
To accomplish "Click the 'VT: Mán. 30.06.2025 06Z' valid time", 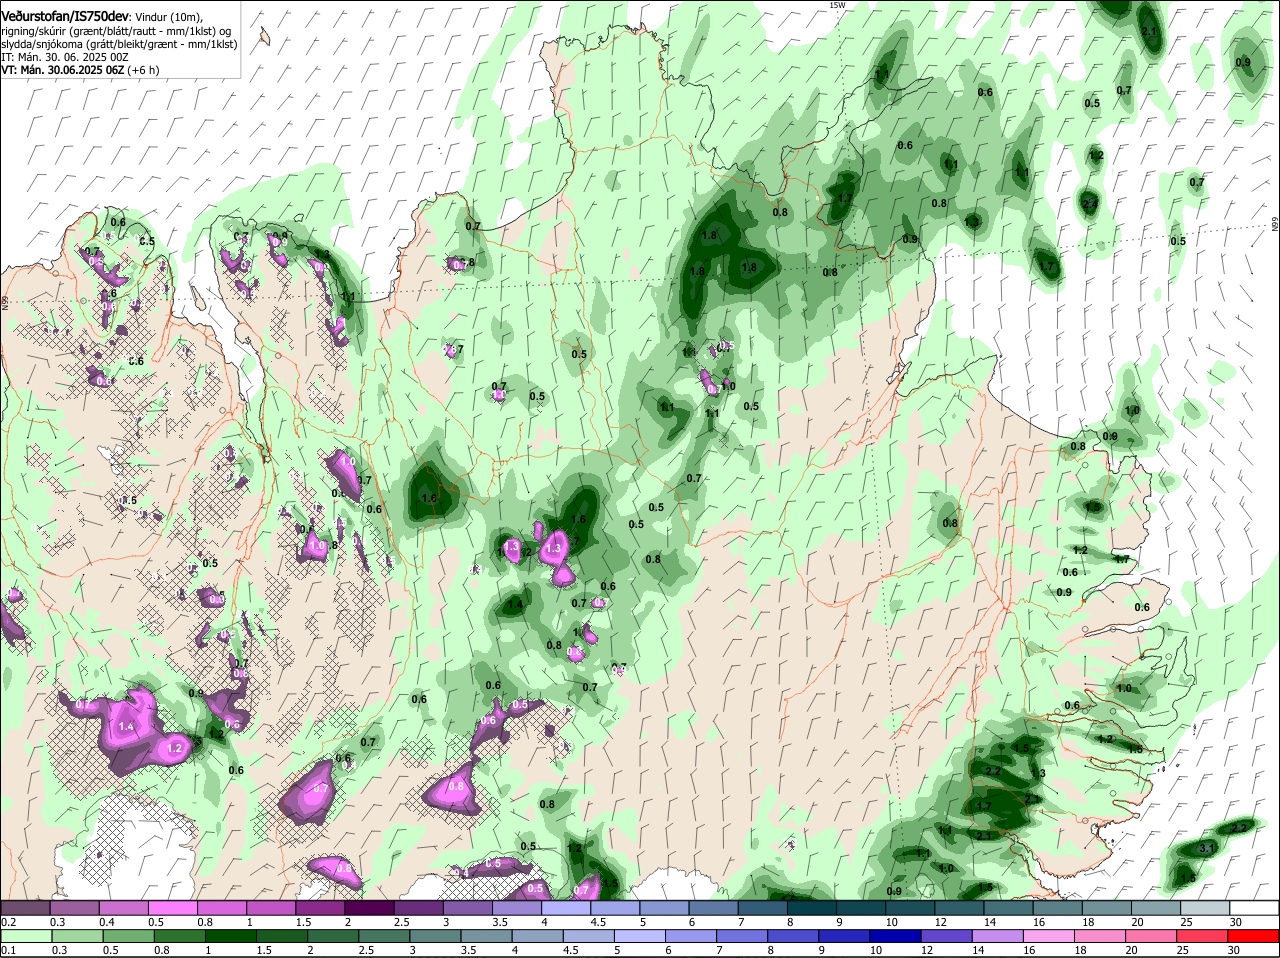I will 62,70.
